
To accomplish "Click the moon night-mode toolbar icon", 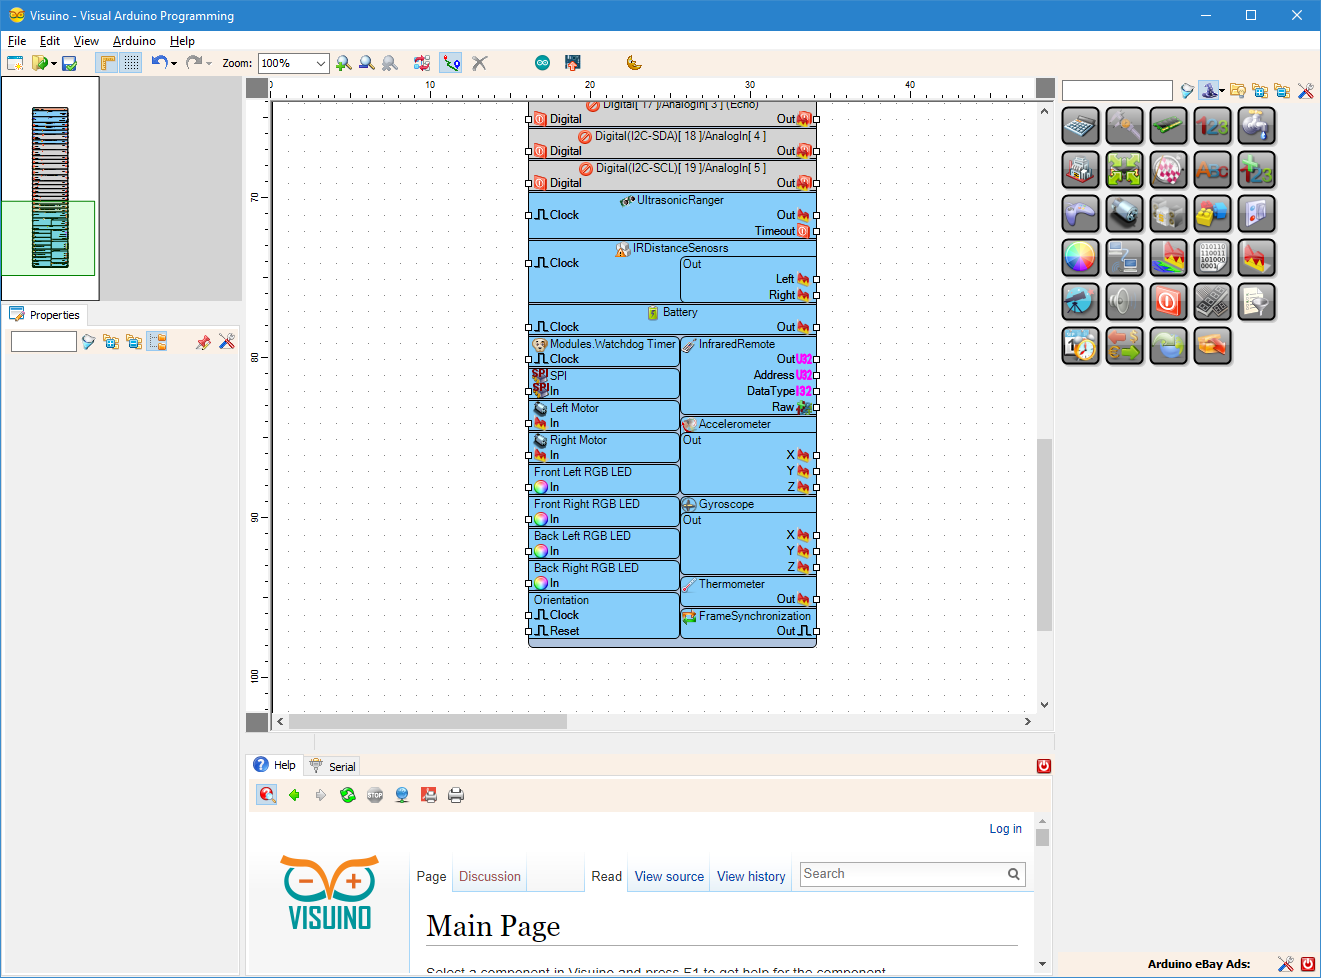I will pyautogui.click(x=634, y=62).
